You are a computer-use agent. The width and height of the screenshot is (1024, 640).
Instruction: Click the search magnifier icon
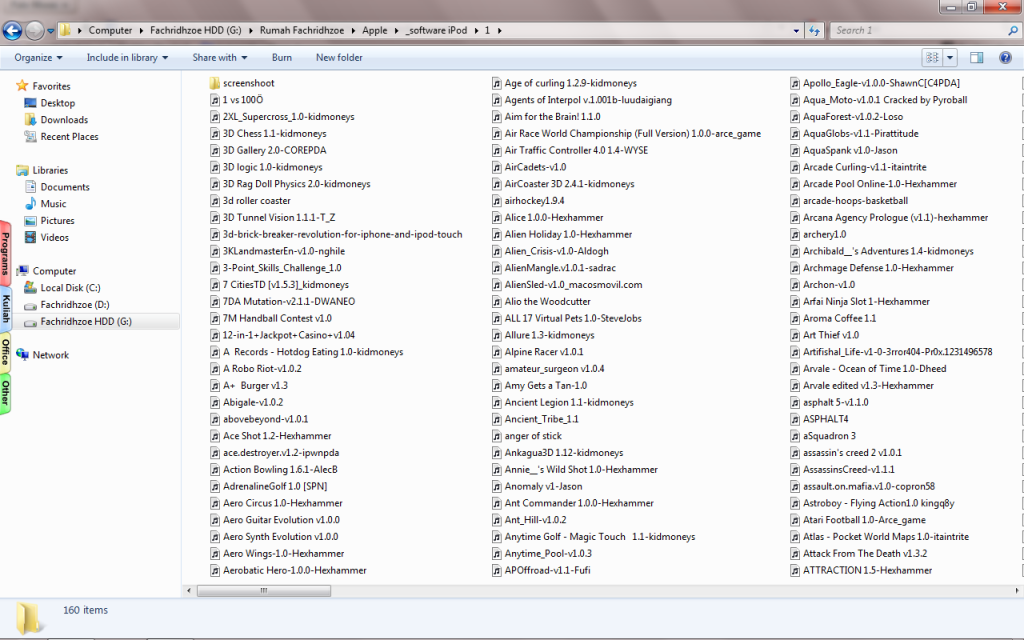point(1013,30)
